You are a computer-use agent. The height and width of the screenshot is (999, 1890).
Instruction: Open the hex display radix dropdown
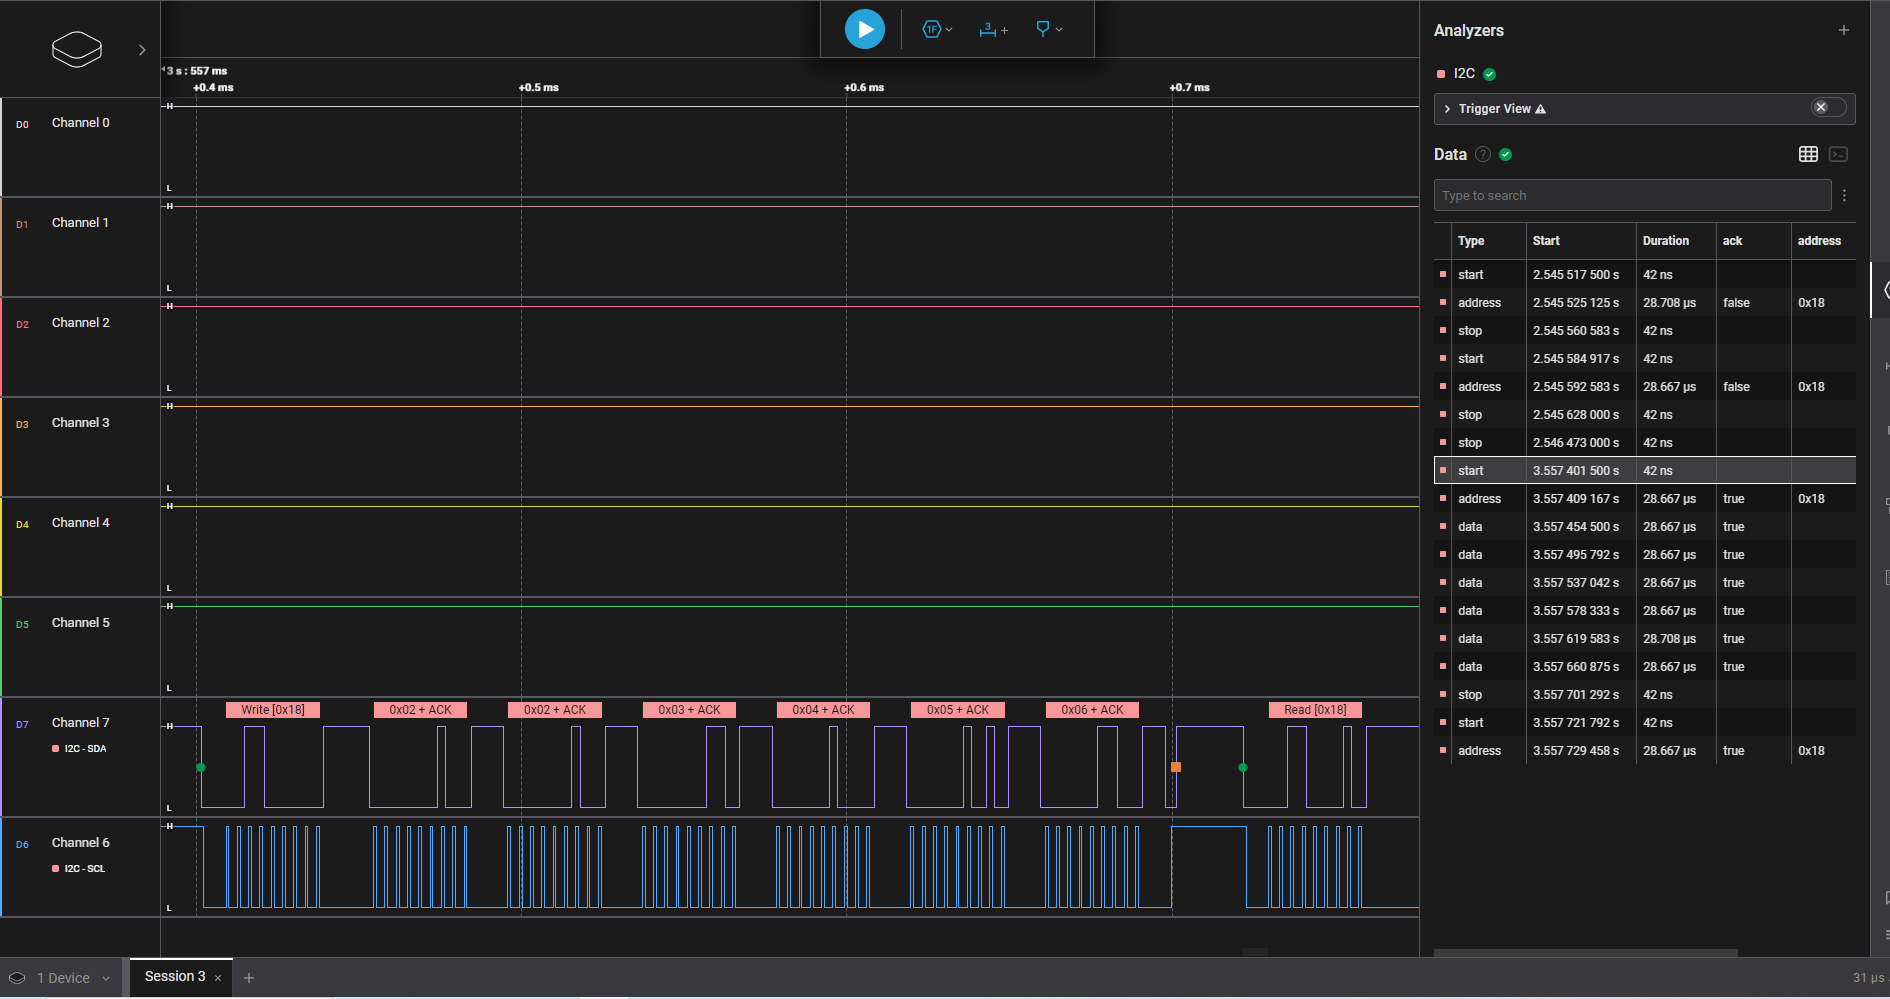coord(937,30)
